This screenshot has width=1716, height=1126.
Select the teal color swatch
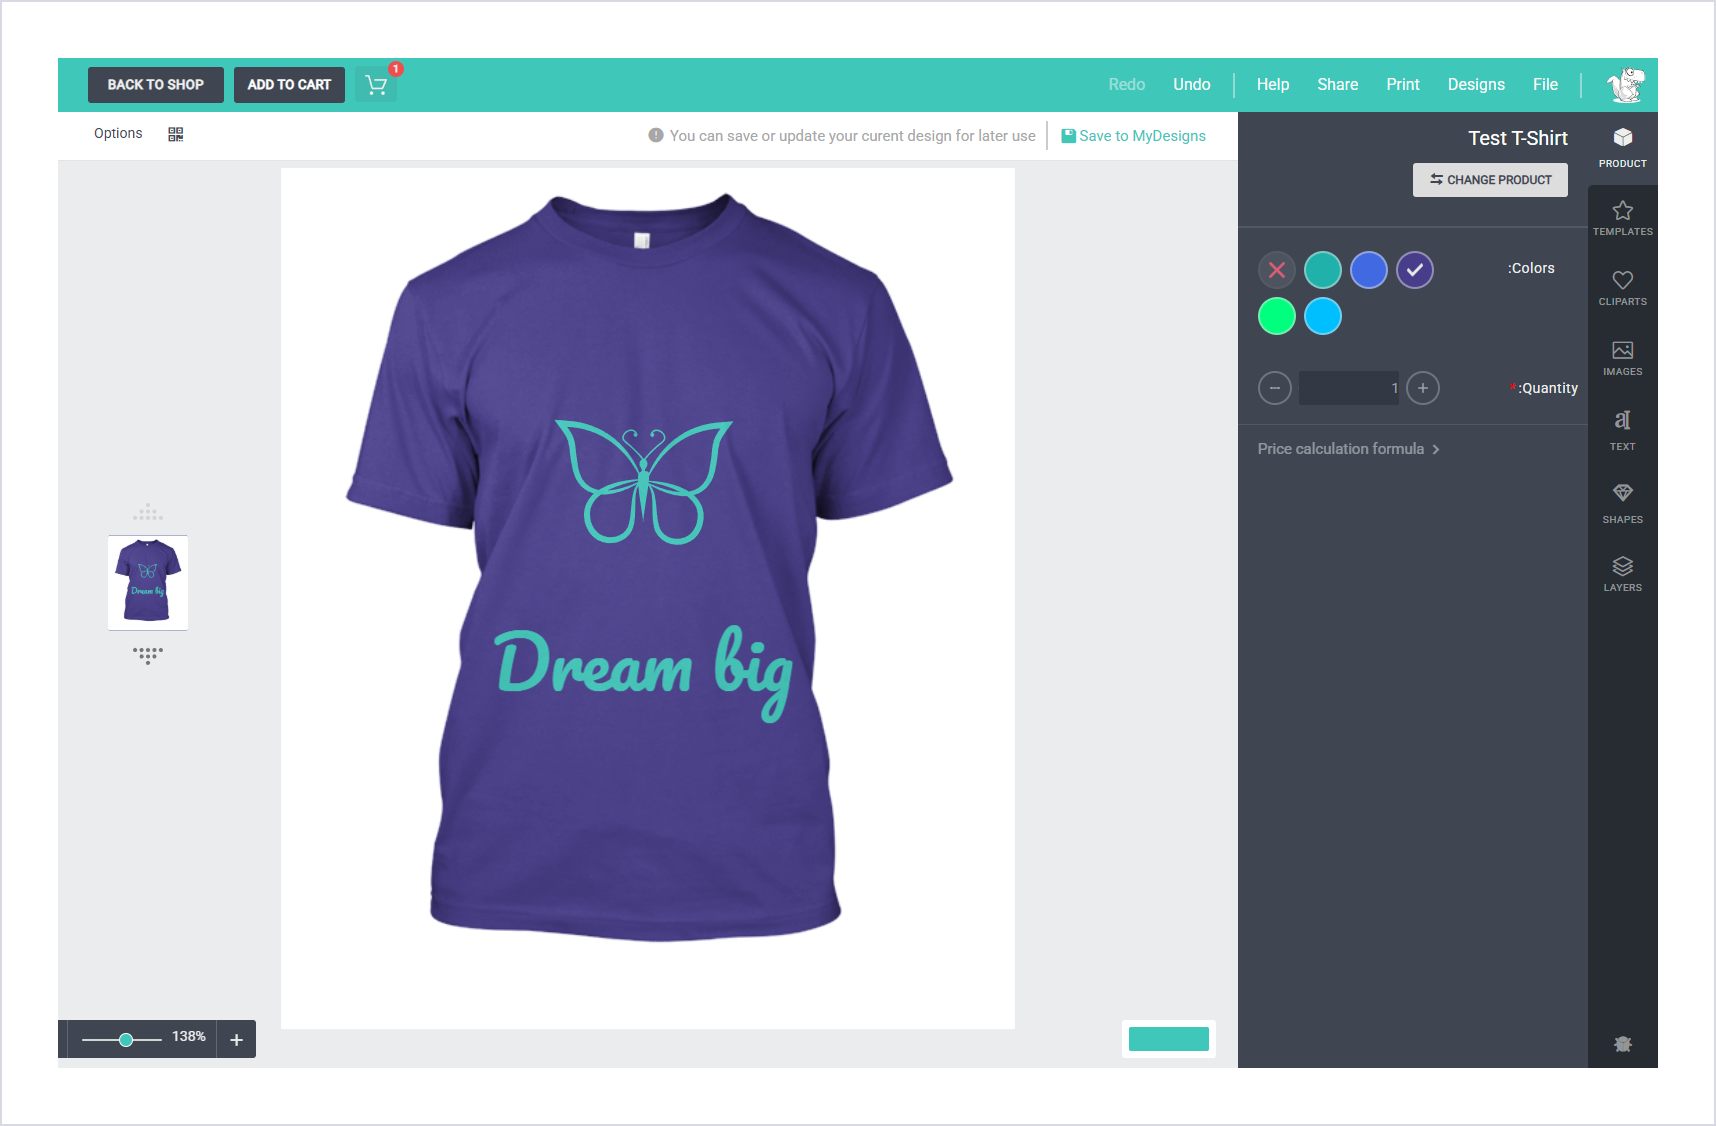tap(1322, 270)
